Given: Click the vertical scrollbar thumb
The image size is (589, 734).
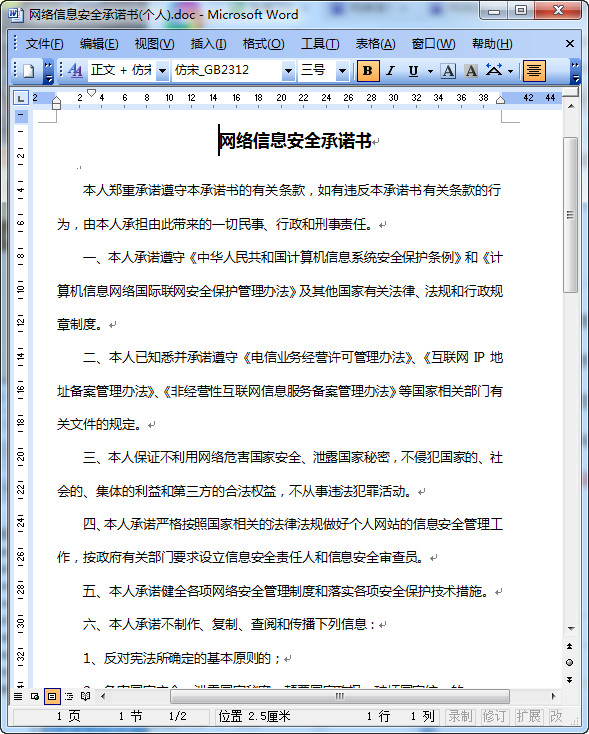Looking at the screenshot, I should point(570,215).
